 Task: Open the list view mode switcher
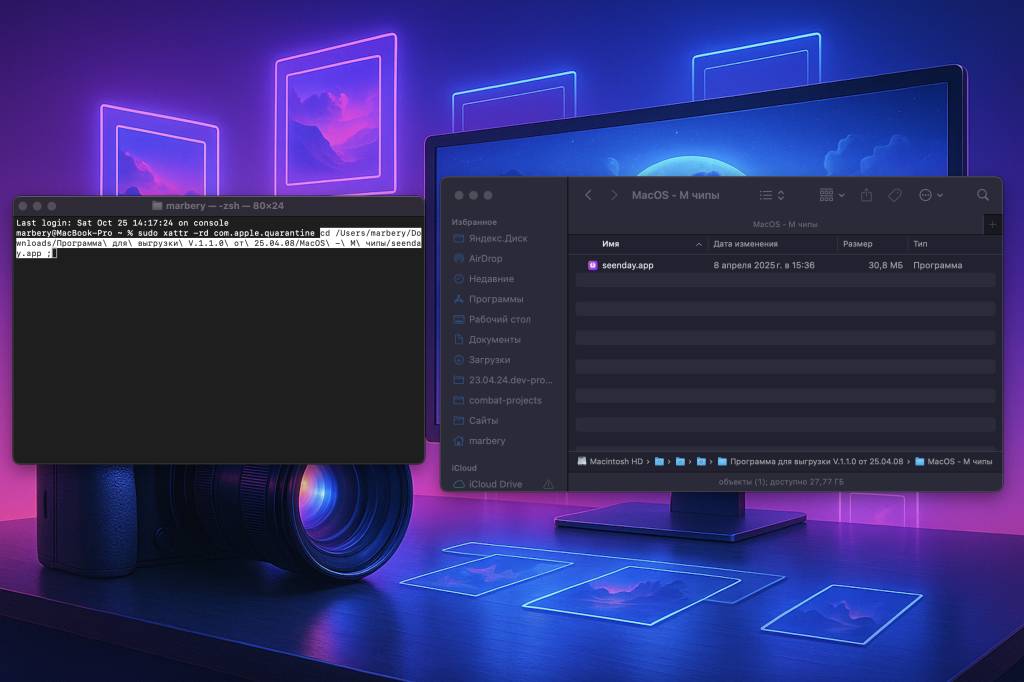(771, 195)
